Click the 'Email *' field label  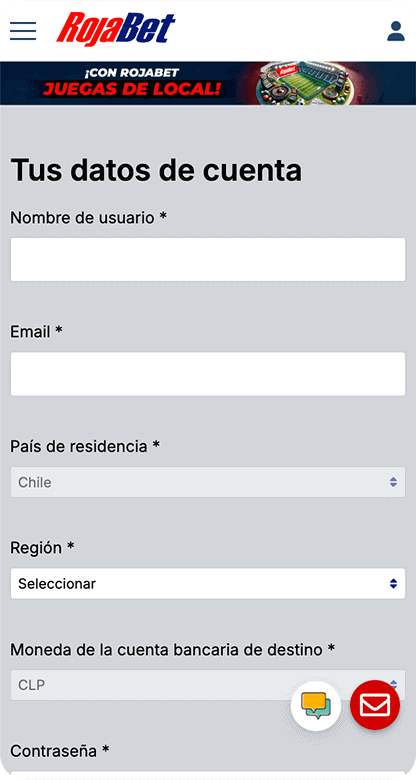pos(36,332)
